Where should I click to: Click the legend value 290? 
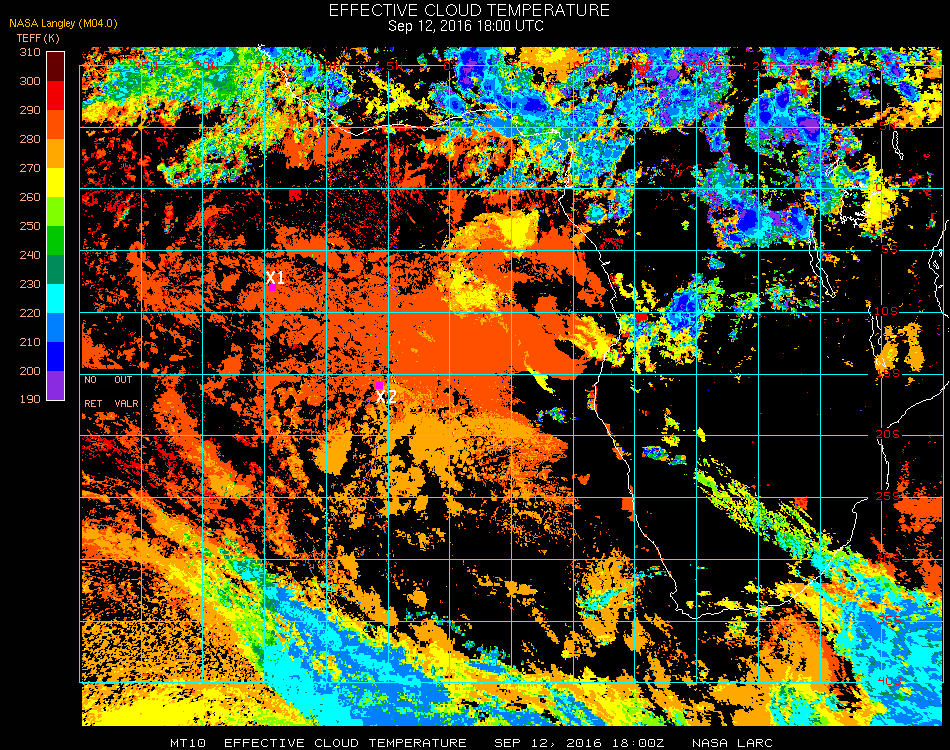tap(30, 110)
